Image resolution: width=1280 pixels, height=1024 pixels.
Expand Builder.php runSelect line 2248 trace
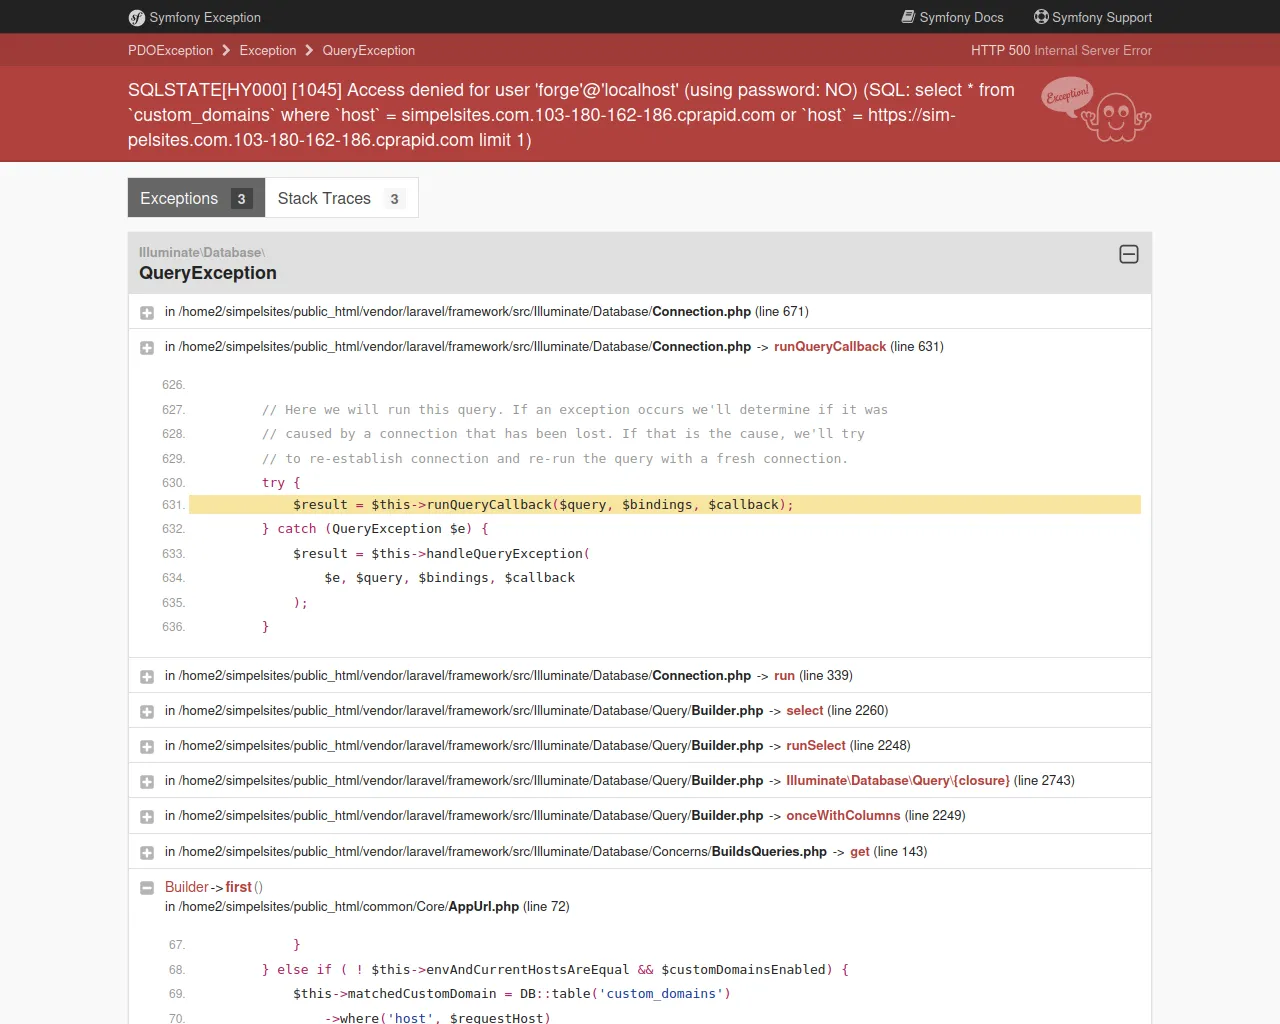pos(147,747)
